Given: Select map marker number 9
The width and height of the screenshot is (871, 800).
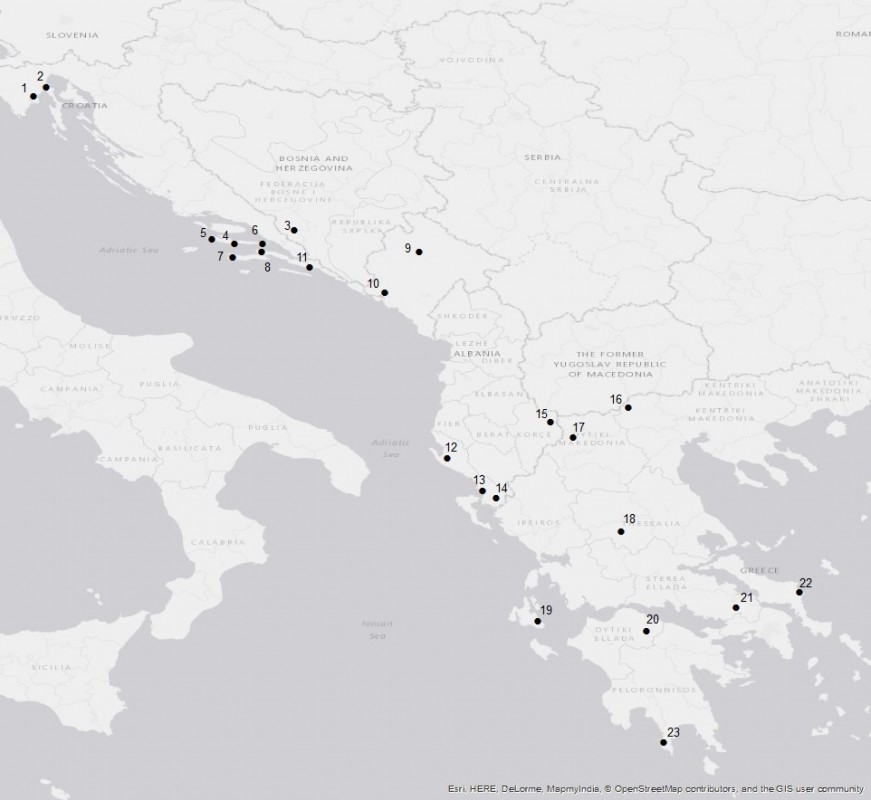Looking at the screenshot, I should (419, 252).
